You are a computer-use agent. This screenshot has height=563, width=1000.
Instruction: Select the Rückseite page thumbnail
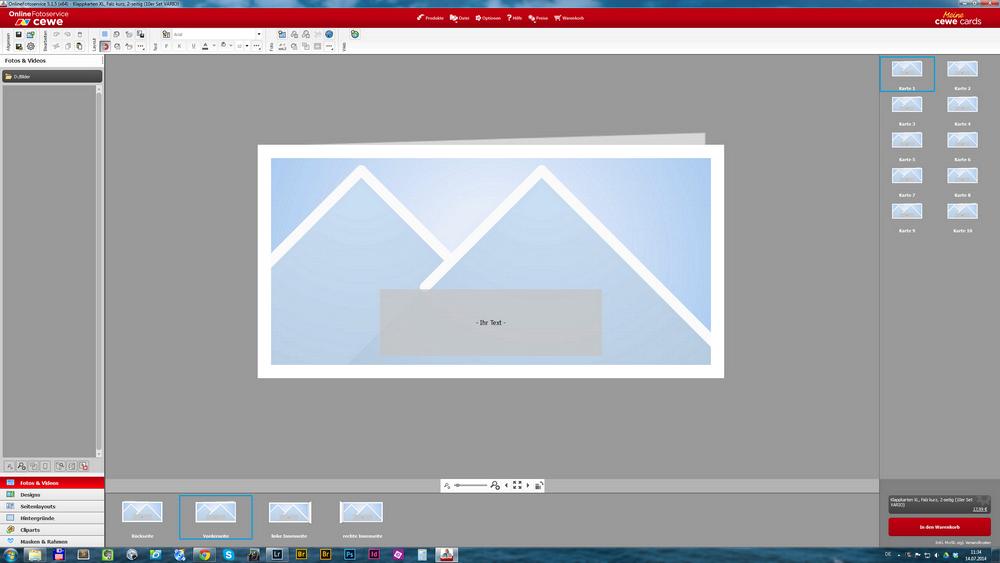point(142,513)
